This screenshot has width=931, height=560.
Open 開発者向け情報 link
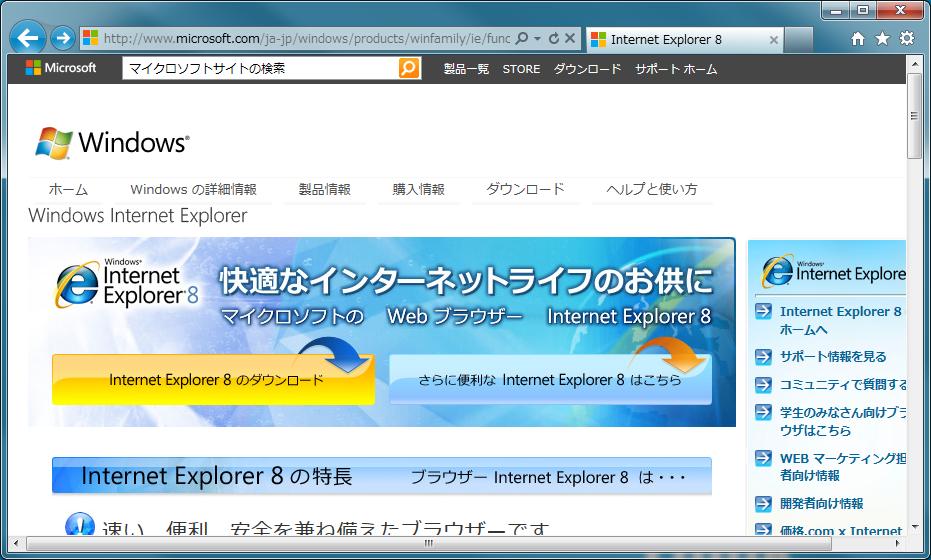822,504
